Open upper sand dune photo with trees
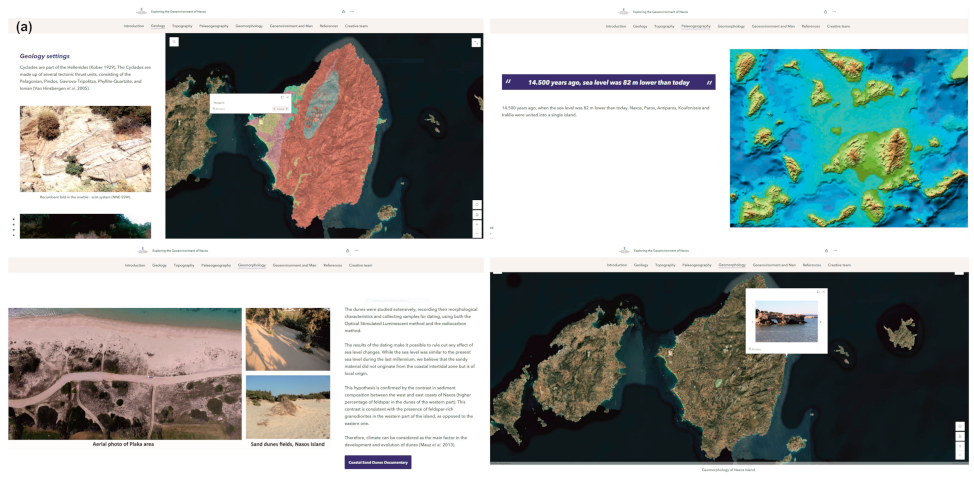974x479 pixels. click(288, 339)
